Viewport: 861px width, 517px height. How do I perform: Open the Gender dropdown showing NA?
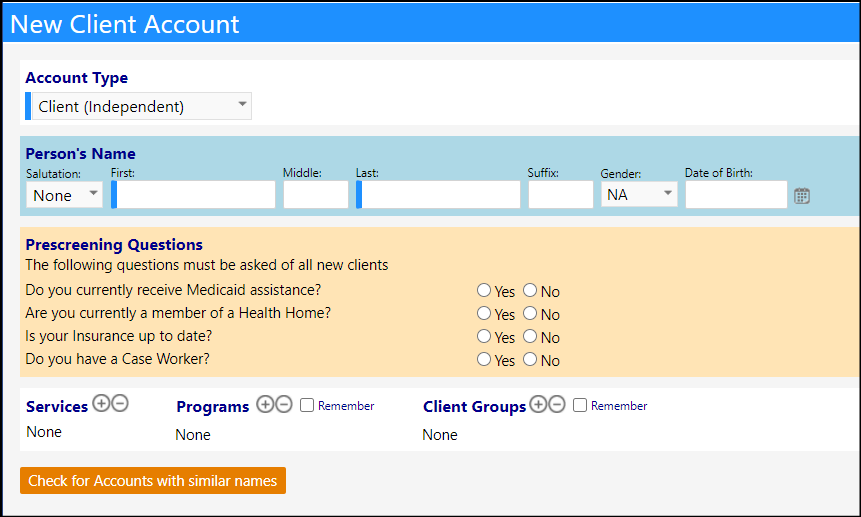point(639,194)
